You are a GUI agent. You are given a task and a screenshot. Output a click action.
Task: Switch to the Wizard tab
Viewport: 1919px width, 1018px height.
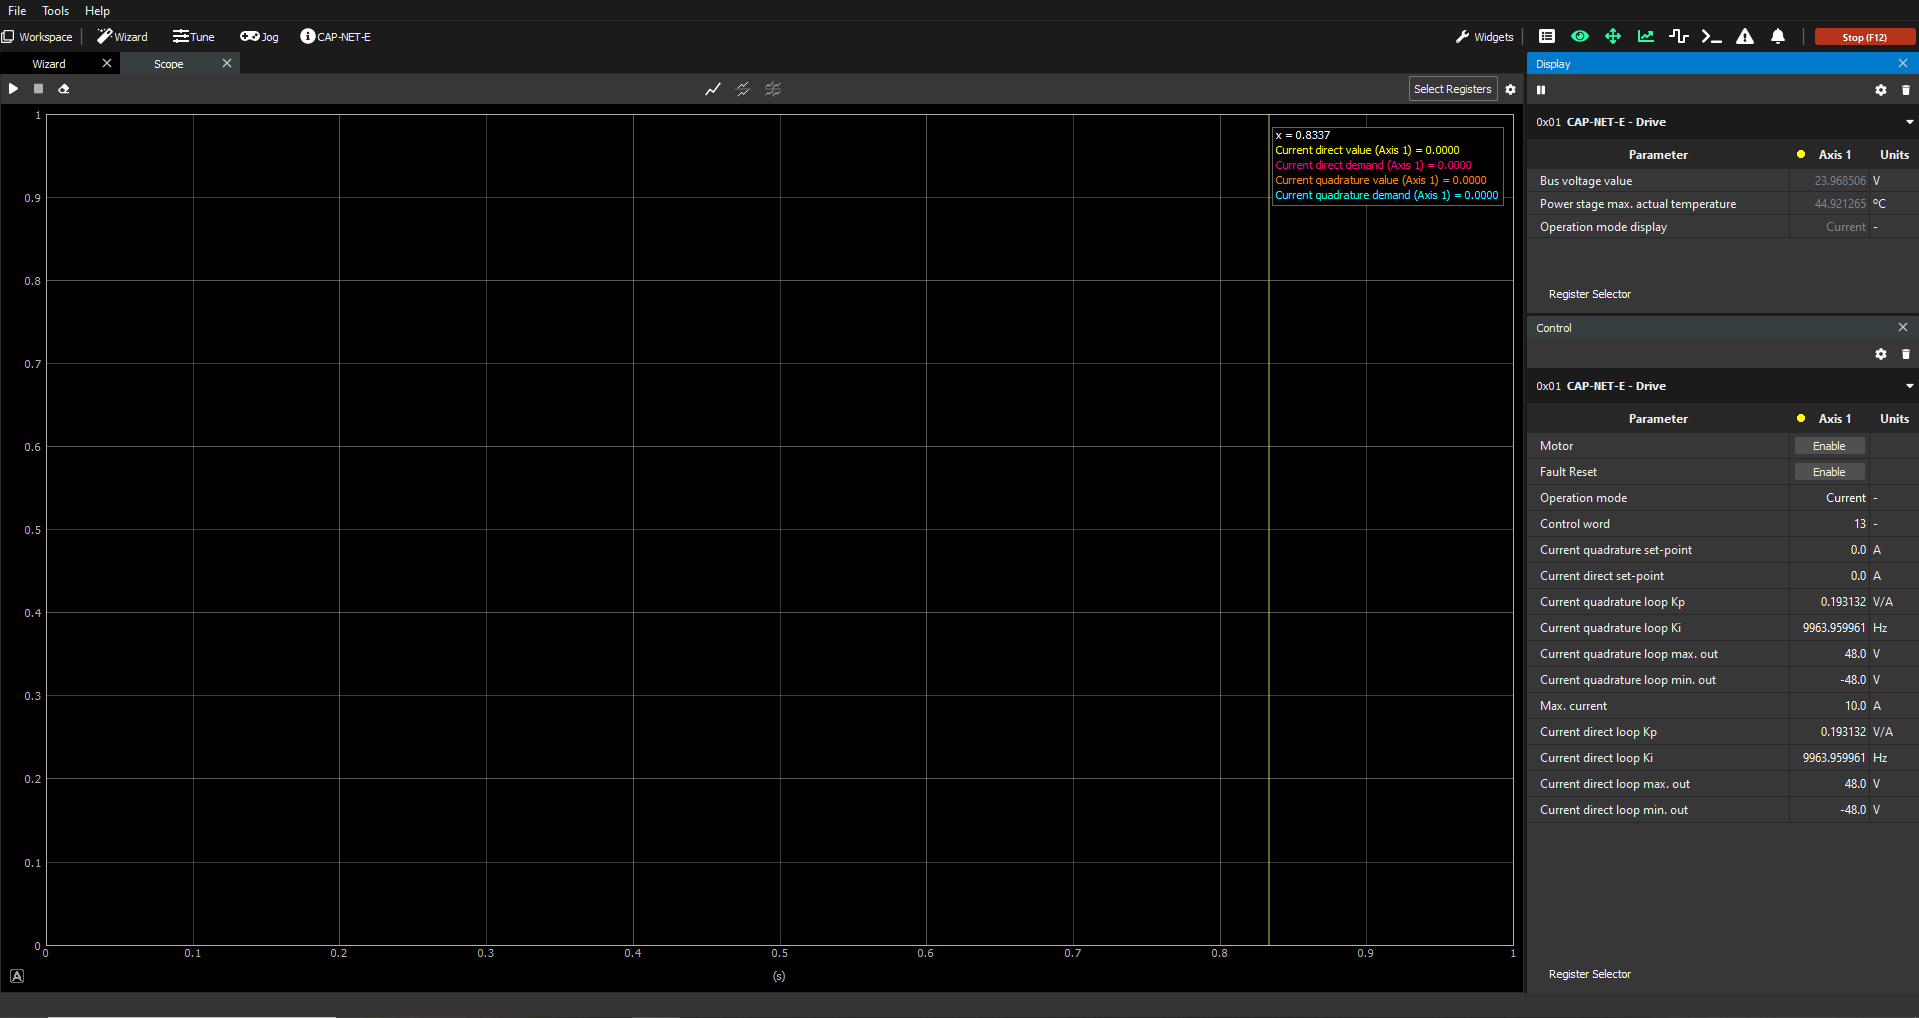tap(49, 64)
